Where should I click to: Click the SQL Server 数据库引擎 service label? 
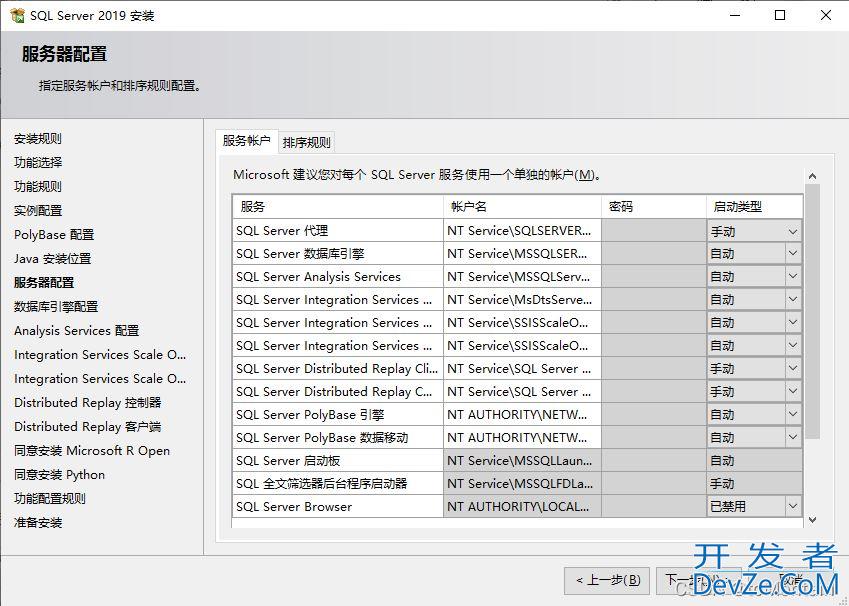pyautogui.click(x=300, y=253)
